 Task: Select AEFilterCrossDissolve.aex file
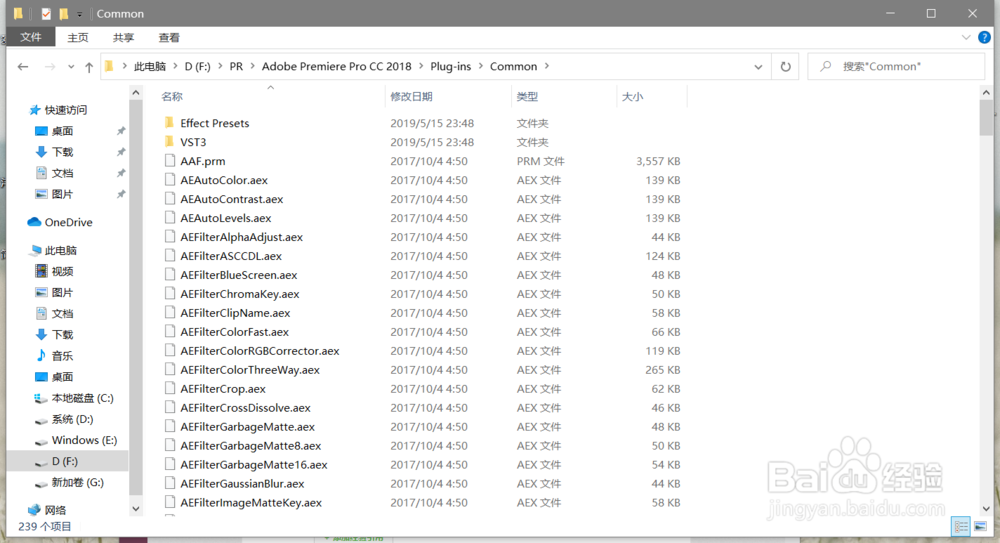tap(246, 408)
